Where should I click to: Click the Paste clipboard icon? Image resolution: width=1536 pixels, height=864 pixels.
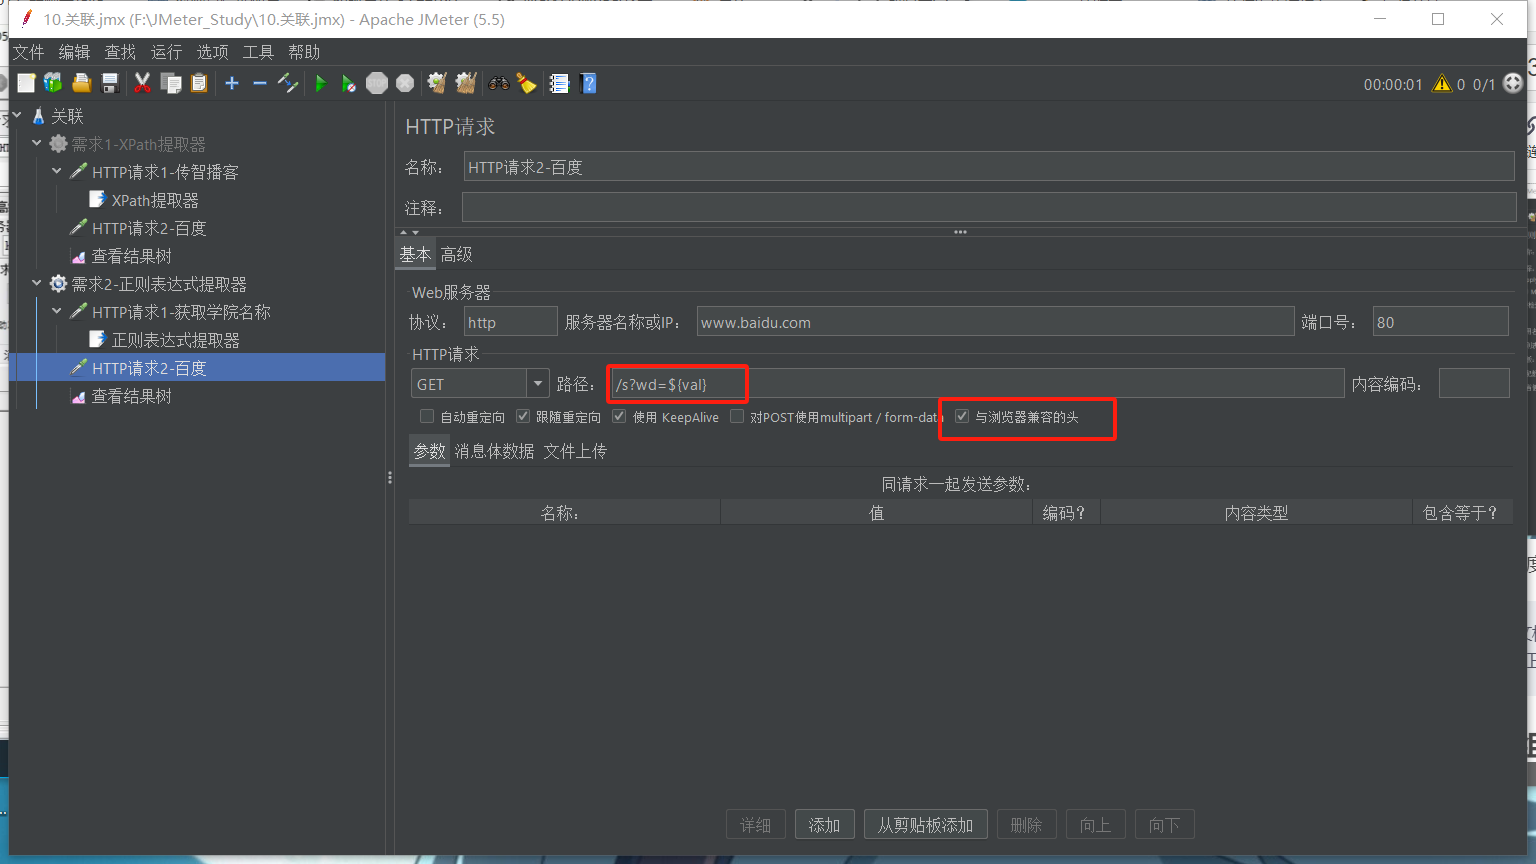(199, 83)
